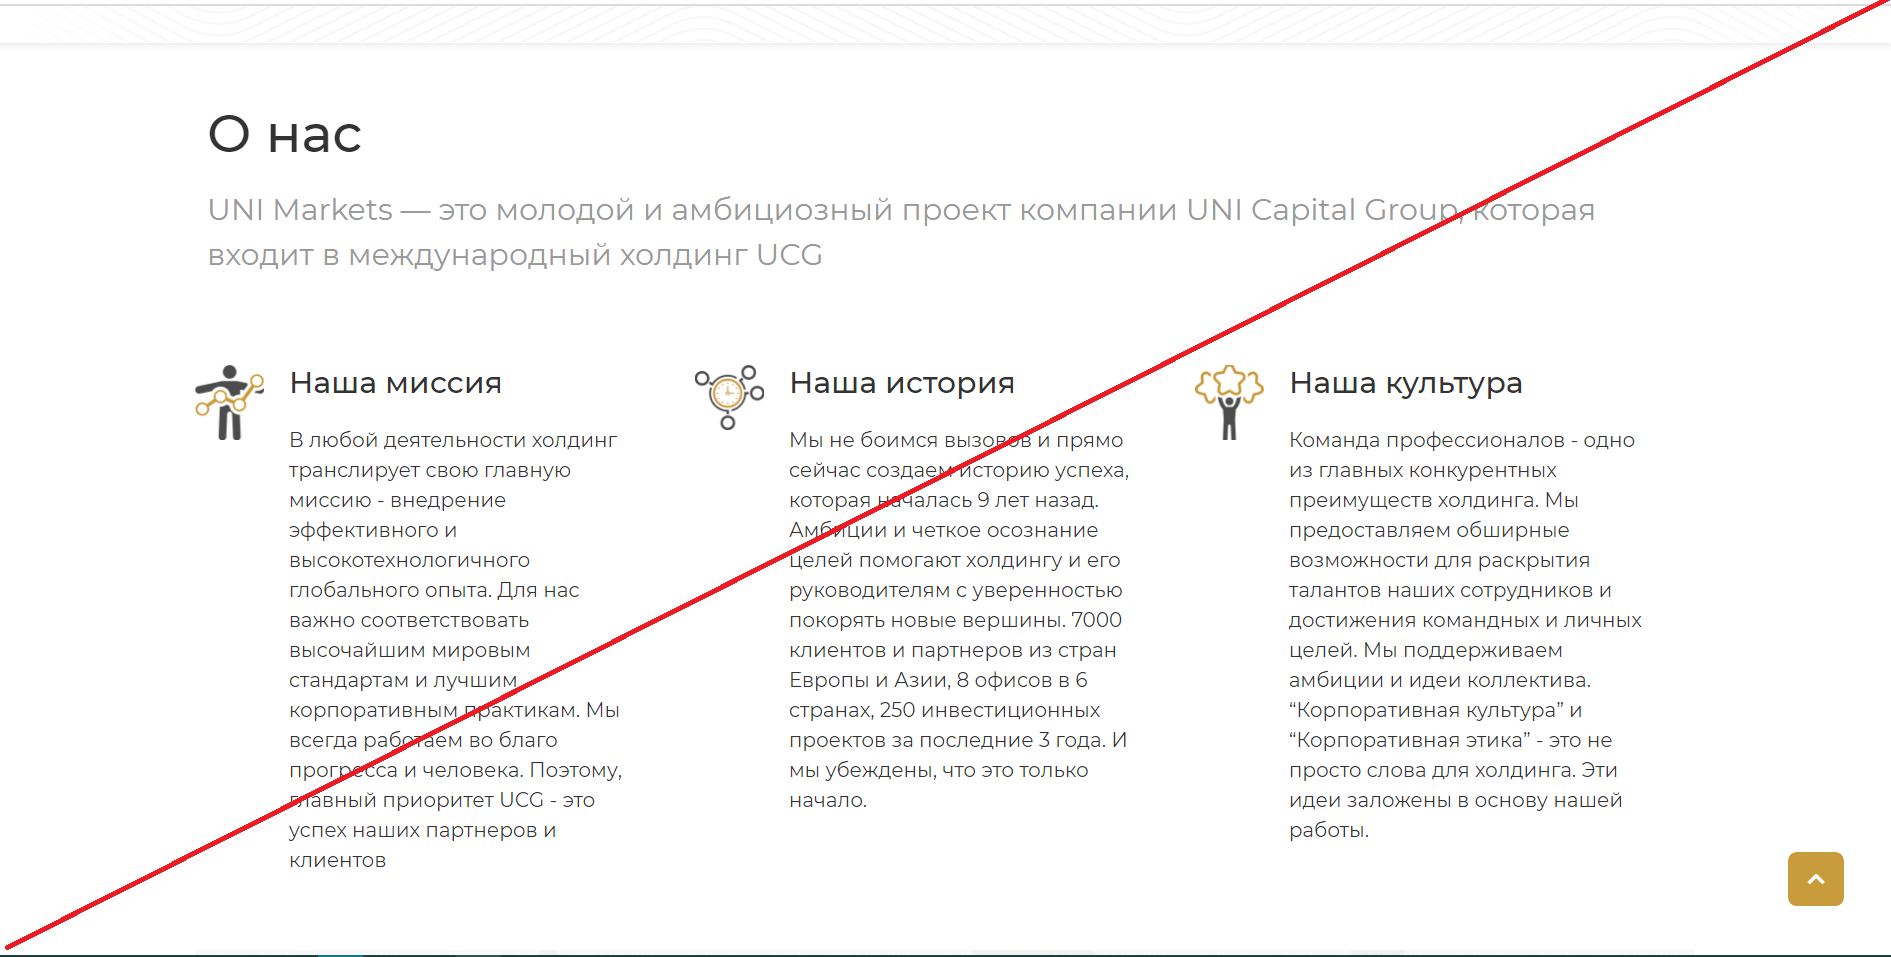Click the heading "Наша культура"
Viewport: 1891px width, 957px height.
pyautogui.click(x=1406, y=383)
